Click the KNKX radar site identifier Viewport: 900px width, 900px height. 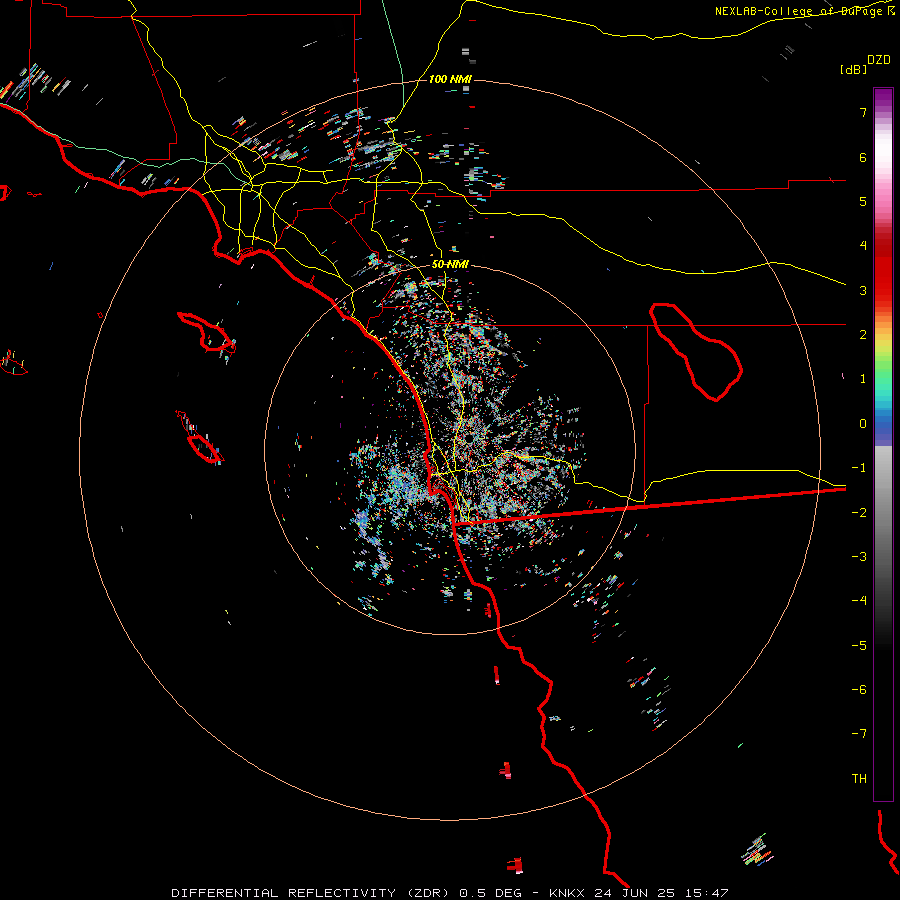coord(567,893)
